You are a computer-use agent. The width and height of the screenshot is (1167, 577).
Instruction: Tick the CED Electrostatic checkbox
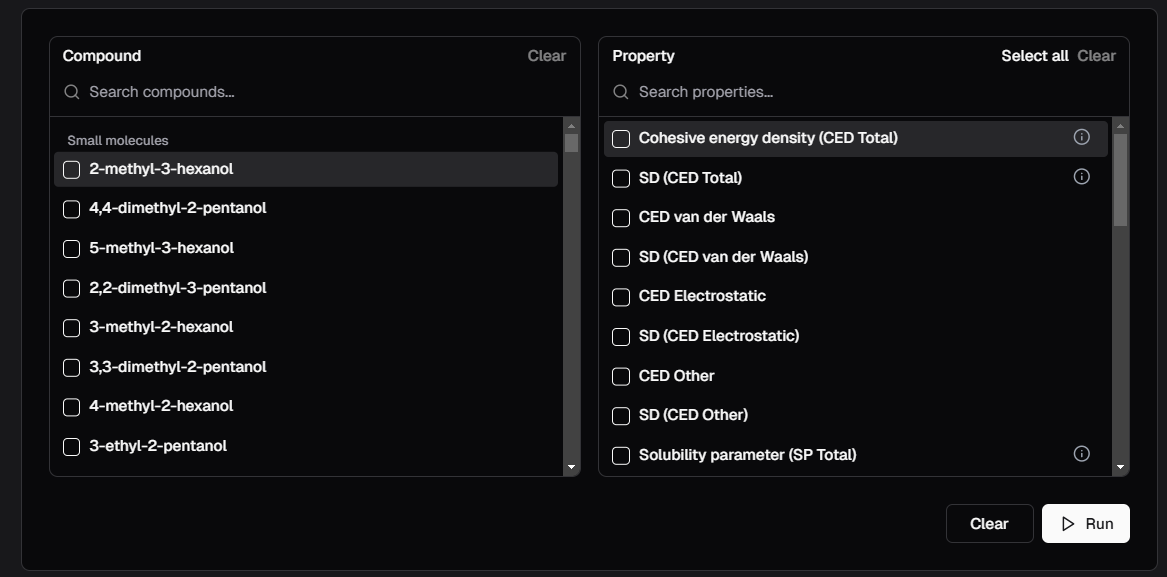pyautogui.click(x=621, y=297)
